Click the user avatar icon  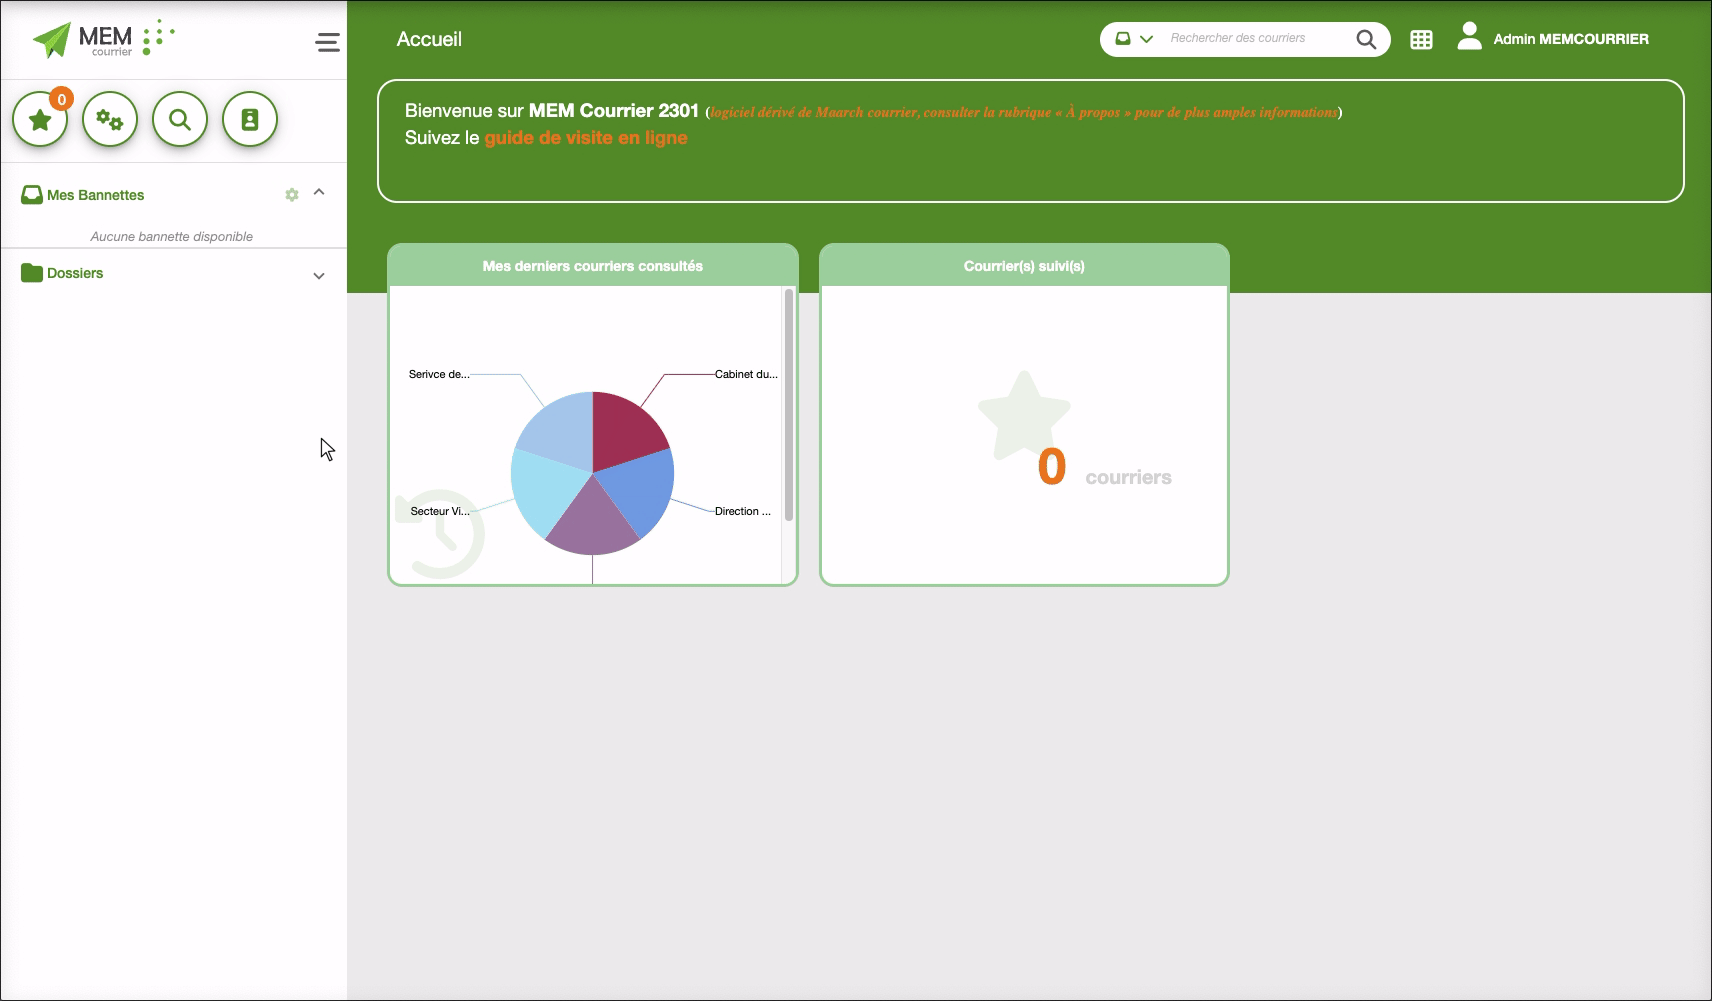pos(1469,37)
